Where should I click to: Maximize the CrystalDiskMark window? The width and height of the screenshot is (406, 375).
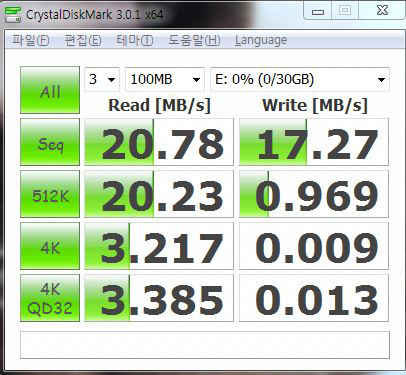(x=345, y=11)
